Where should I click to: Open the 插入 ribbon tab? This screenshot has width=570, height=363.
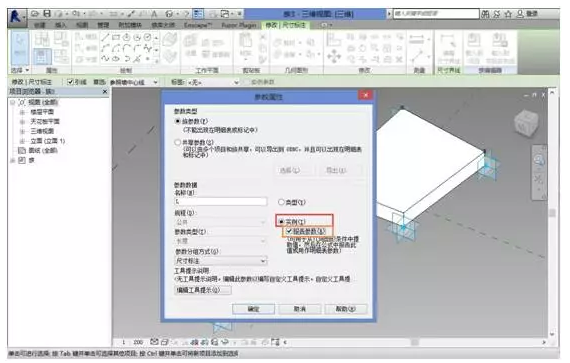(61, 25)
